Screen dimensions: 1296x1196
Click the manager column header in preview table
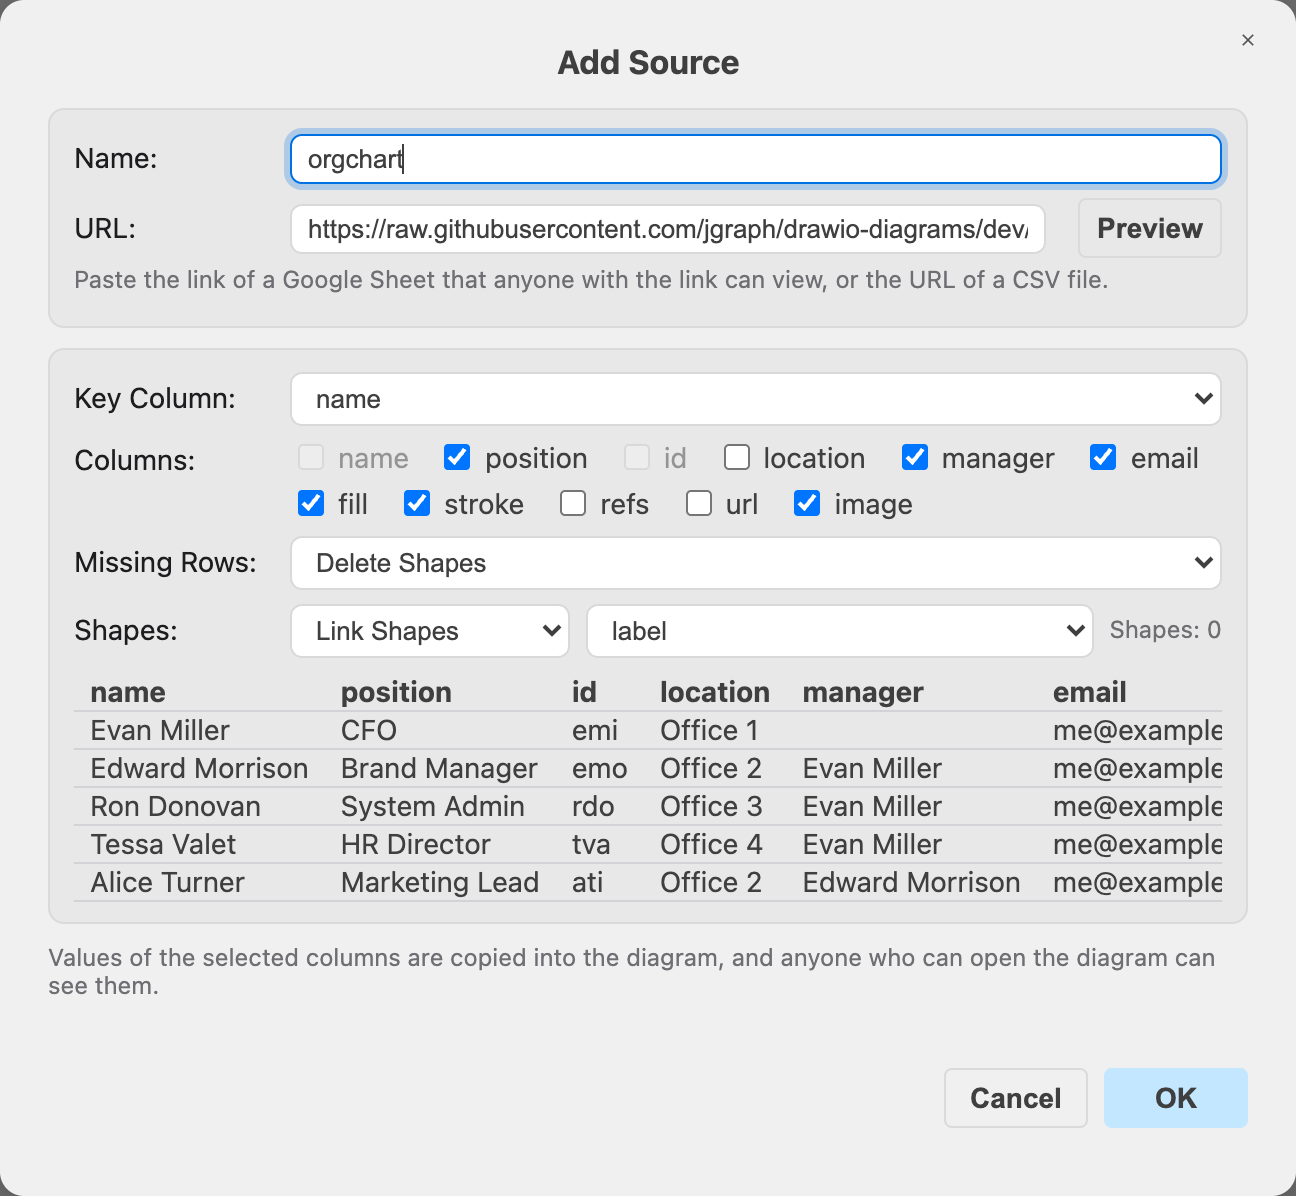coord(863,692)
